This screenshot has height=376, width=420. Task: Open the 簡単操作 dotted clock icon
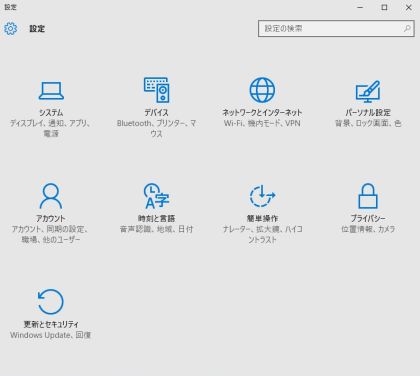pos(262,196)
